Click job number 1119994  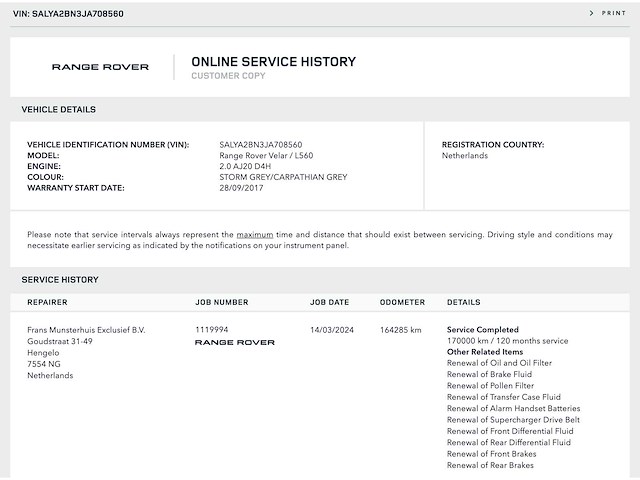(x=212, y=329)
